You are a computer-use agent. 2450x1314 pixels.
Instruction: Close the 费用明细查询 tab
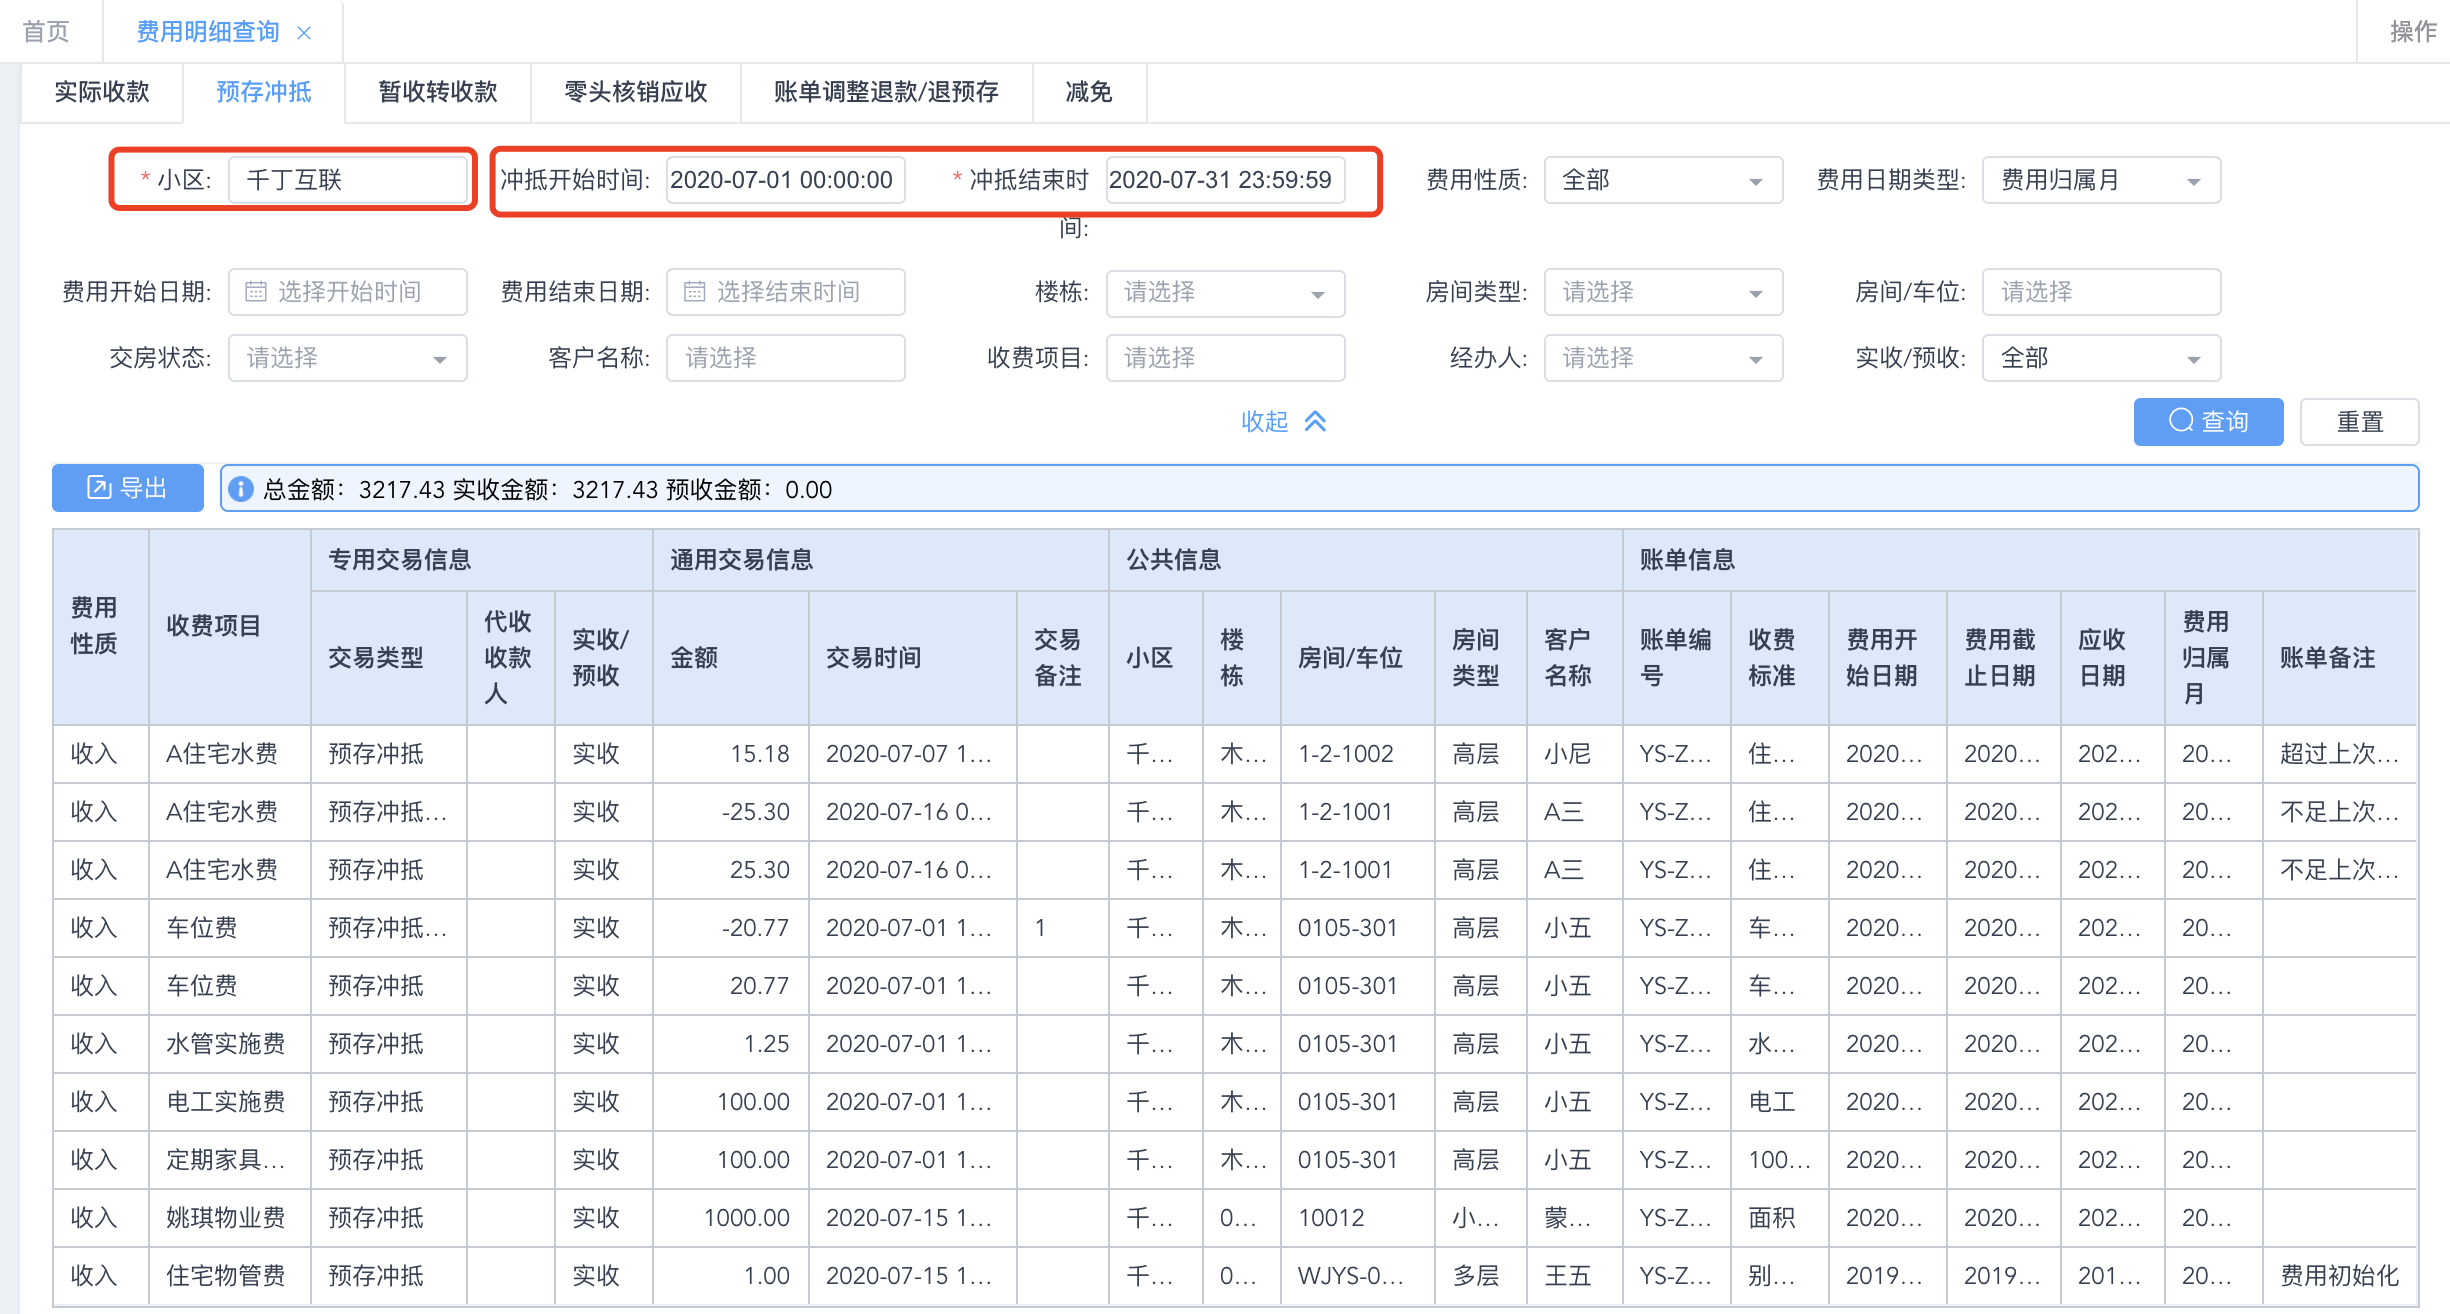pos(304,33)
